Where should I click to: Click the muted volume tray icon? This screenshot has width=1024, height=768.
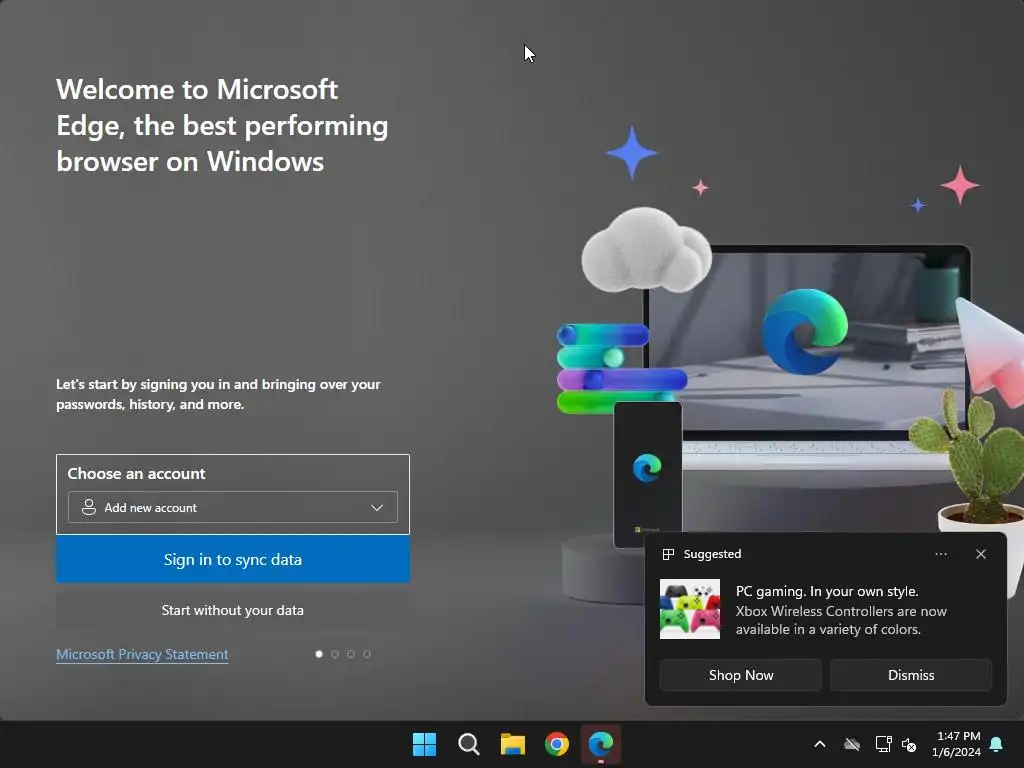(909, 744)
